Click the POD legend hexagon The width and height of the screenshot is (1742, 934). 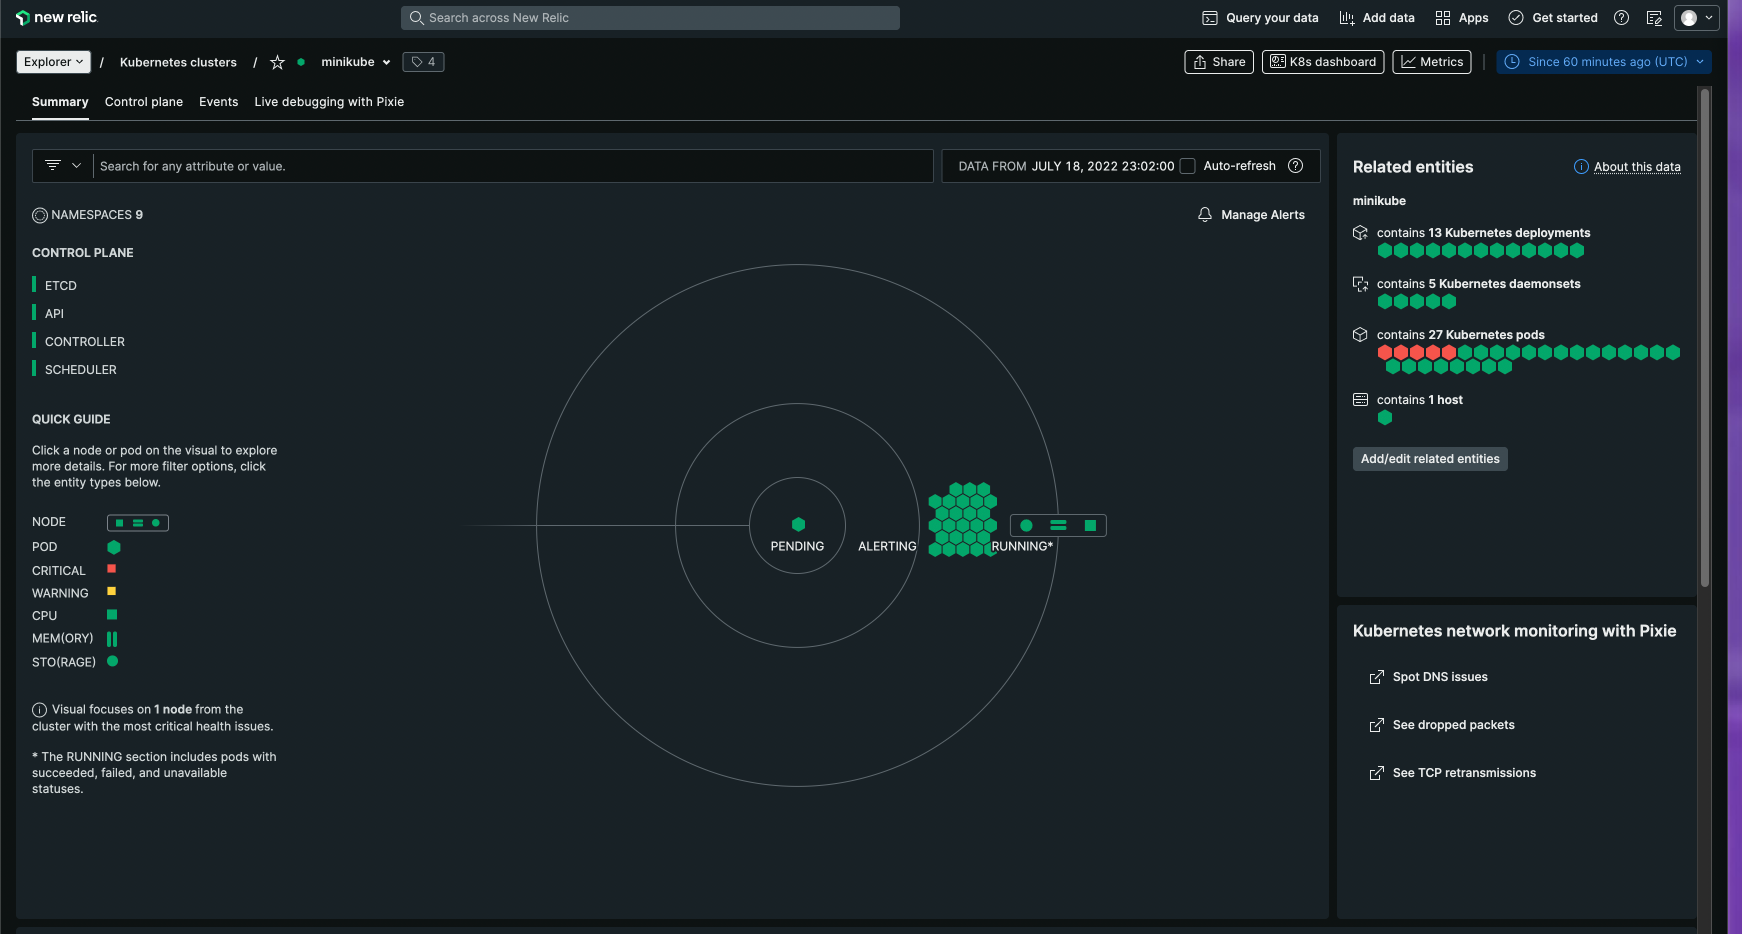(x=114, y=547)
